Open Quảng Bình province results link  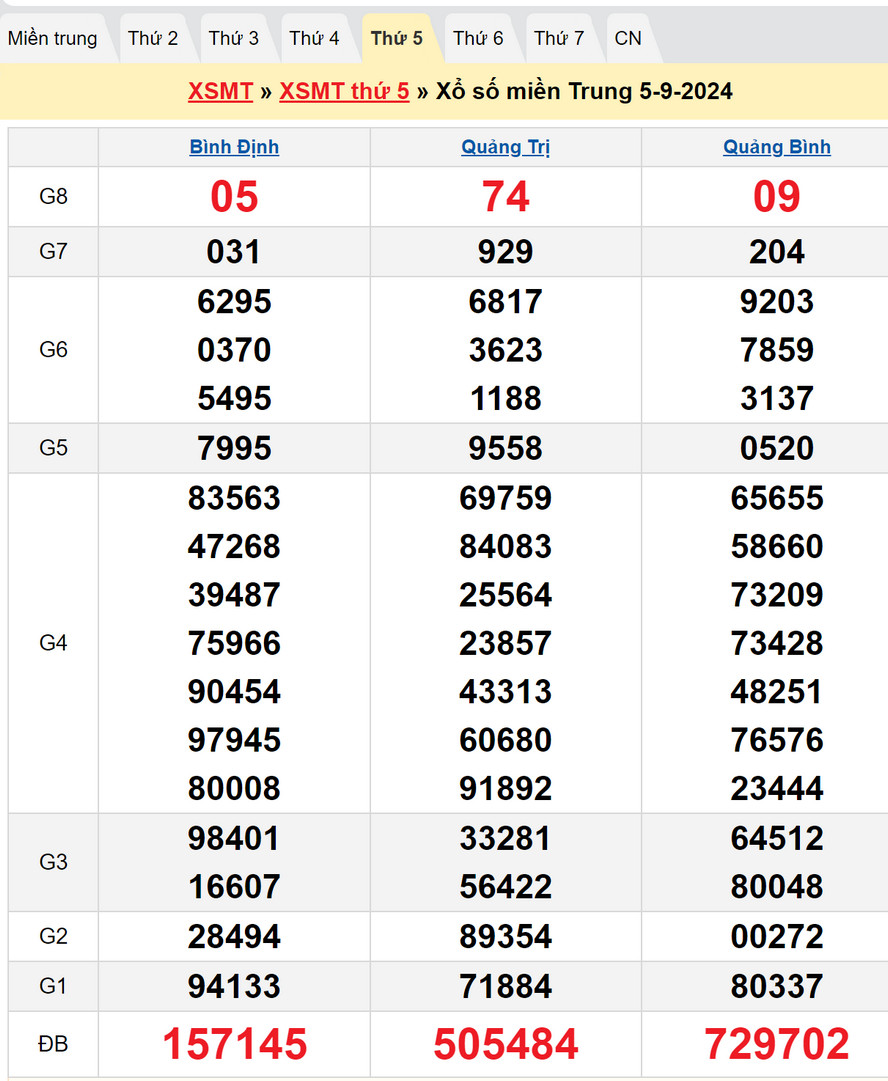(x=777, y=147)
